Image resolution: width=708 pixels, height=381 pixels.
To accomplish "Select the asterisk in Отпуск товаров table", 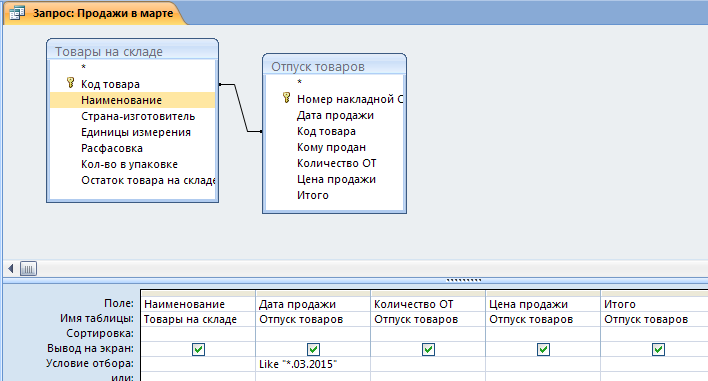I will click(x=299, y=83).
